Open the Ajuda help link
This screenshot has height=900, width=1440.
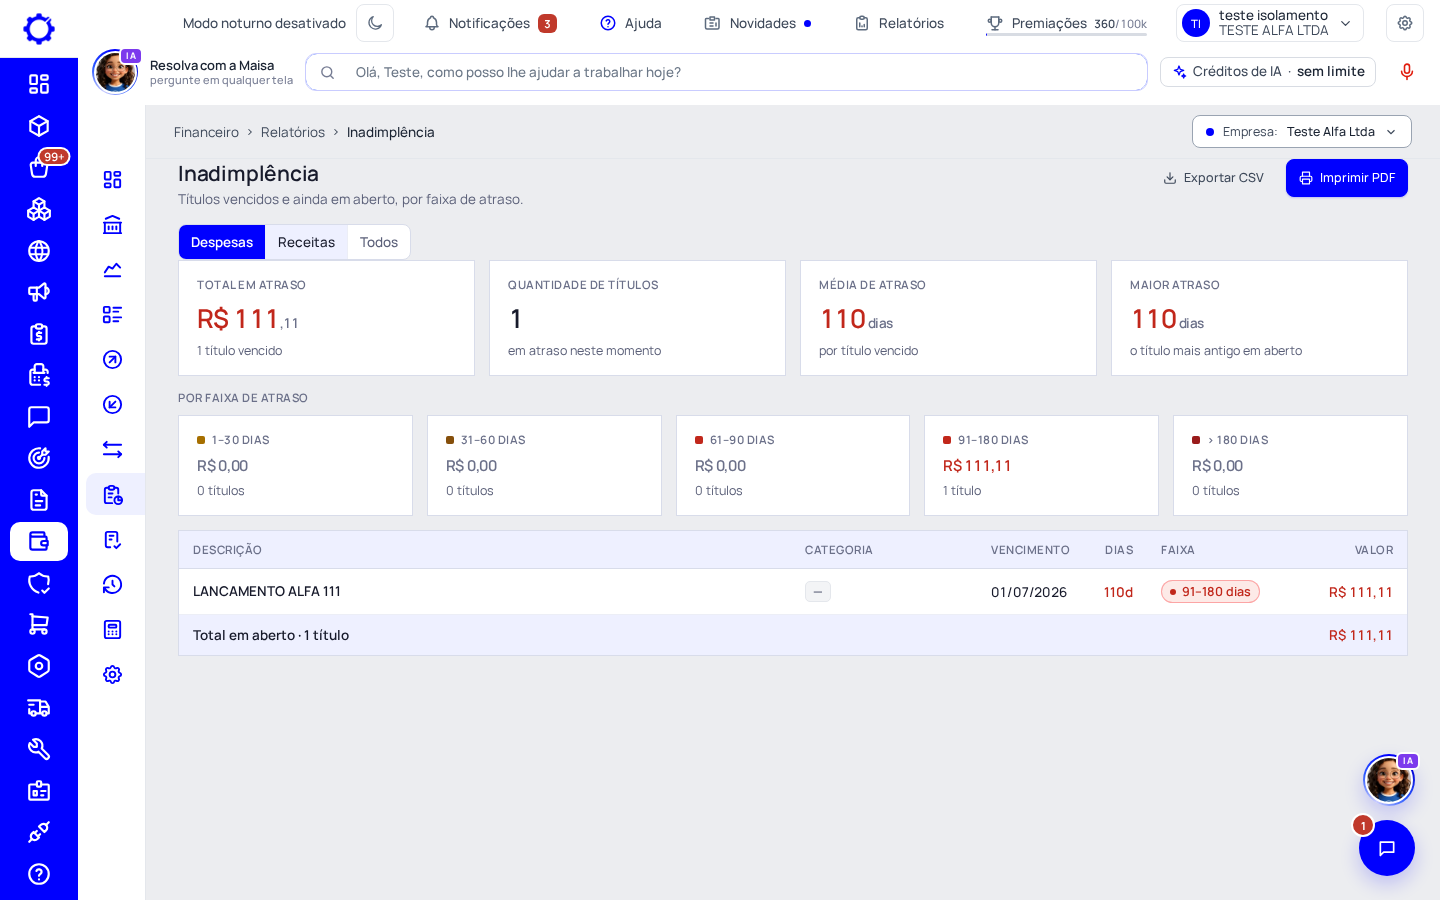click(631, 23)
